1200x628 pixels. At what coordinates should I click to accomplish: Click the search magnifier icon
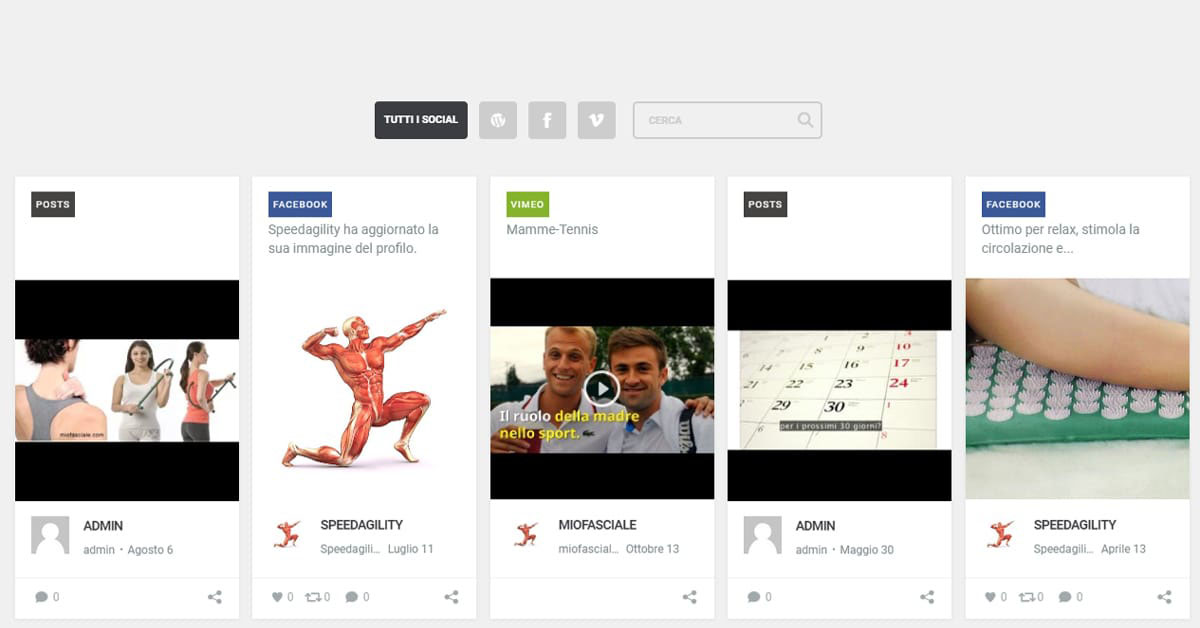805,120
